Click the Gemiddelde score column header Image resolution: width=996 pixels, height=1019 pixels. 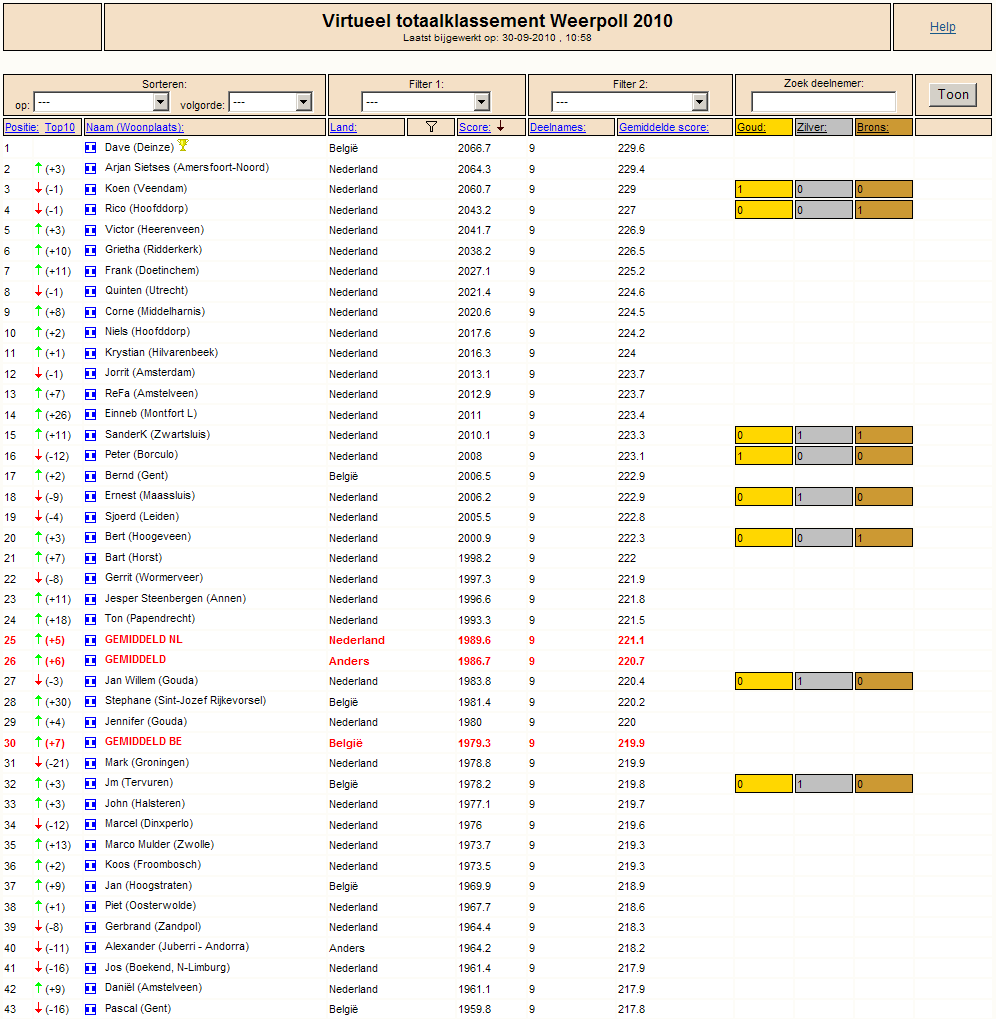point(663,127)
